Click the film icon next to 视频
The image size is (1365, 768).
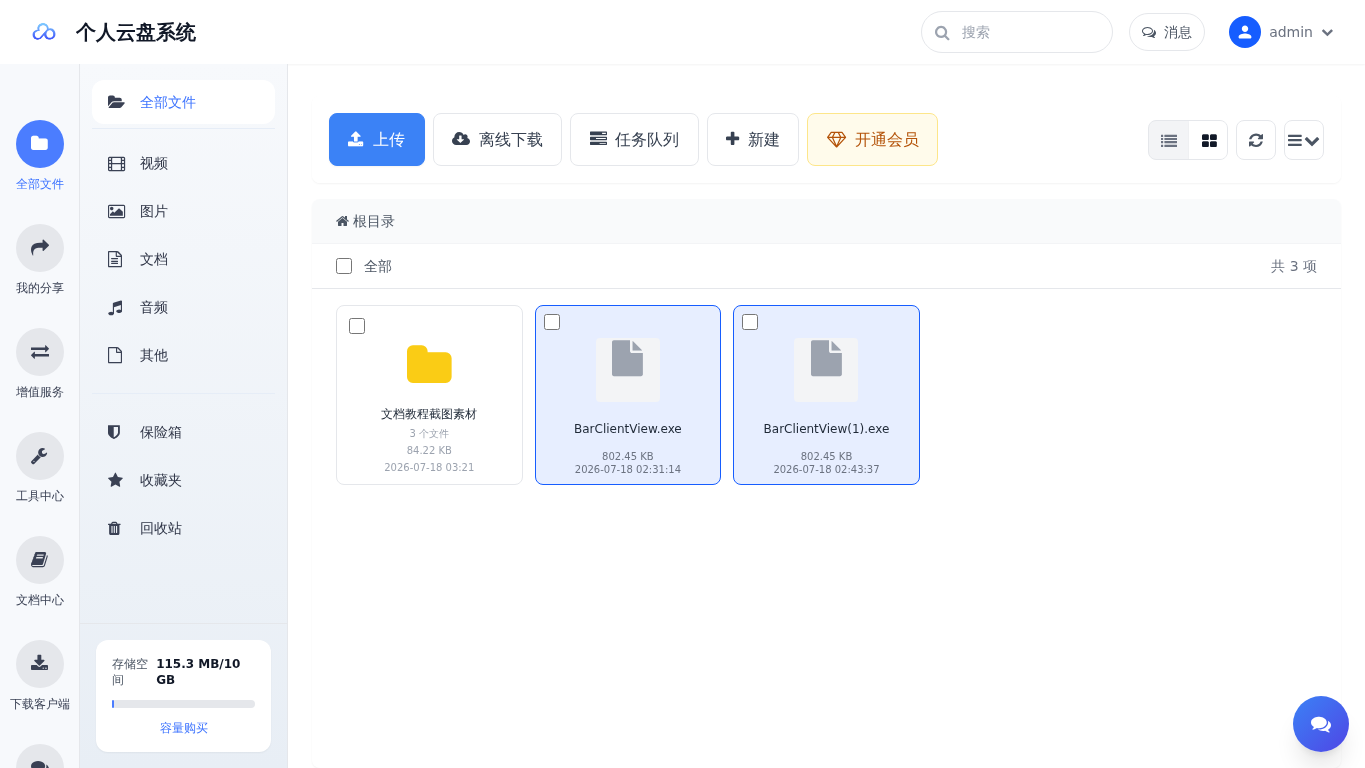click(116, 164)
